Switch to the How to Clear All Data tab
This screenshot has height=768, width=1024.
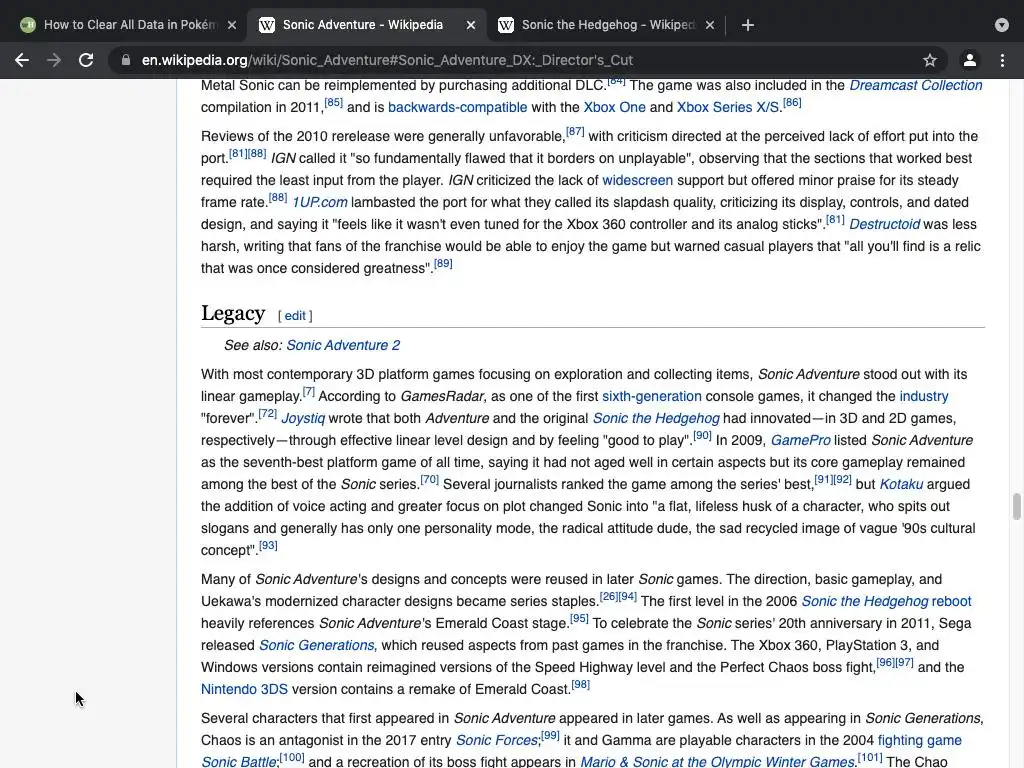128,25
